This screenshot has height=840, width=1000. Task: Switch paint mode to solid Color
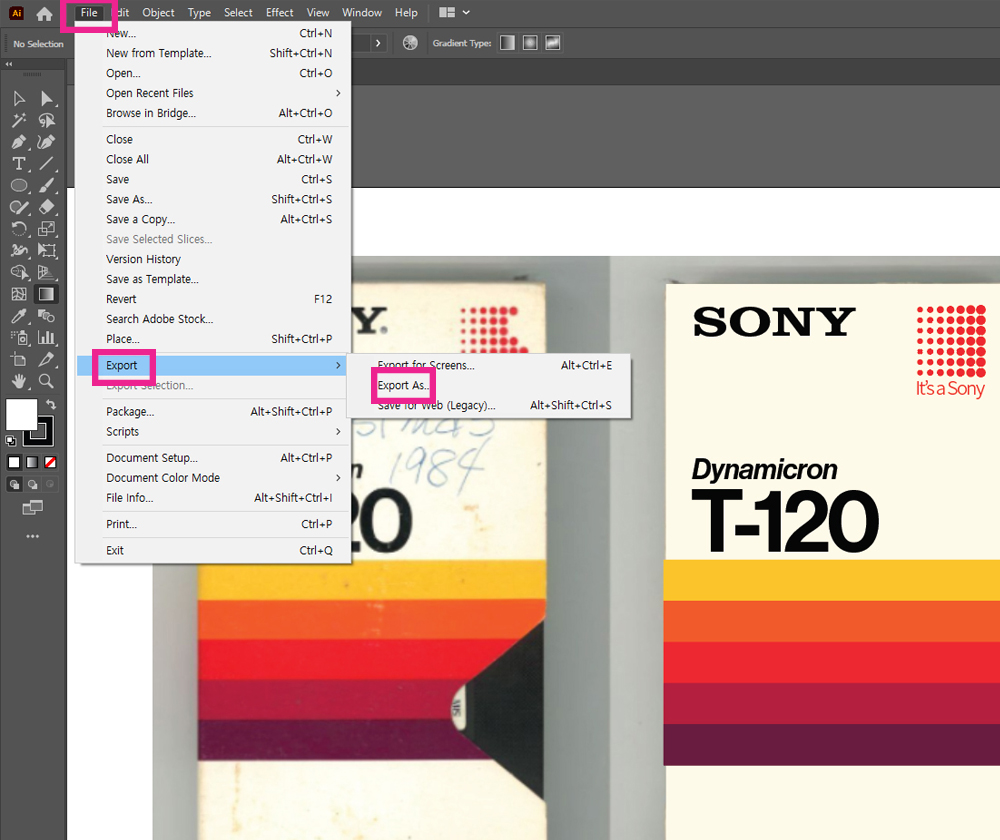[14, 462]
